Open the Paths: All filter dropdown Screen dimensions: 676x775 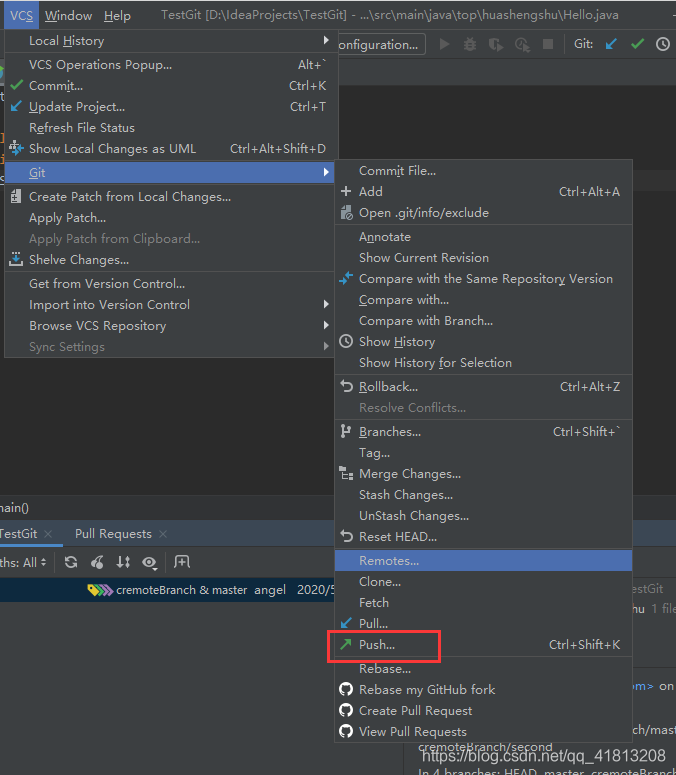(23, 562)
